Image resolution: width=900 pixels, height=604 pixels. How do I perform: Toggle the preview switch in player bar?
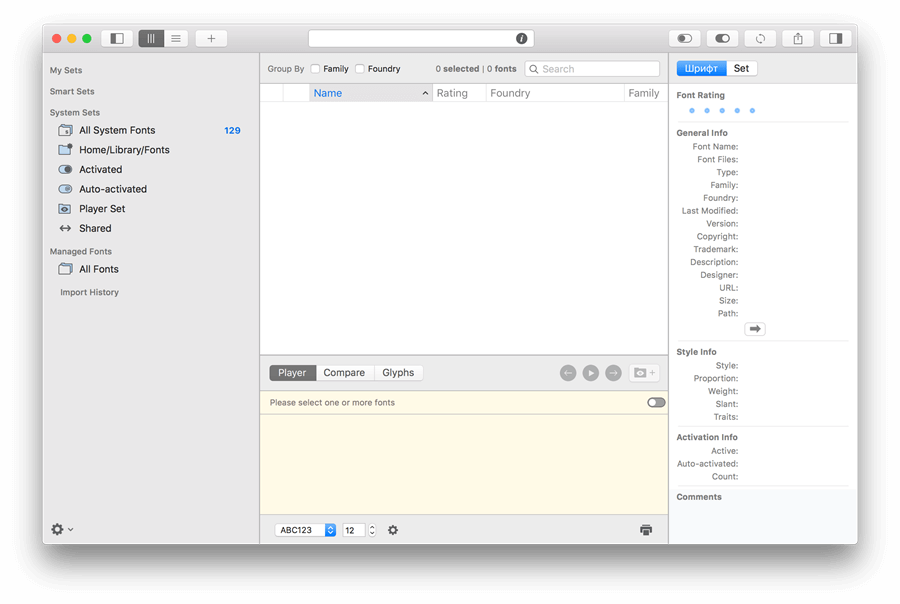pos(656,402)
